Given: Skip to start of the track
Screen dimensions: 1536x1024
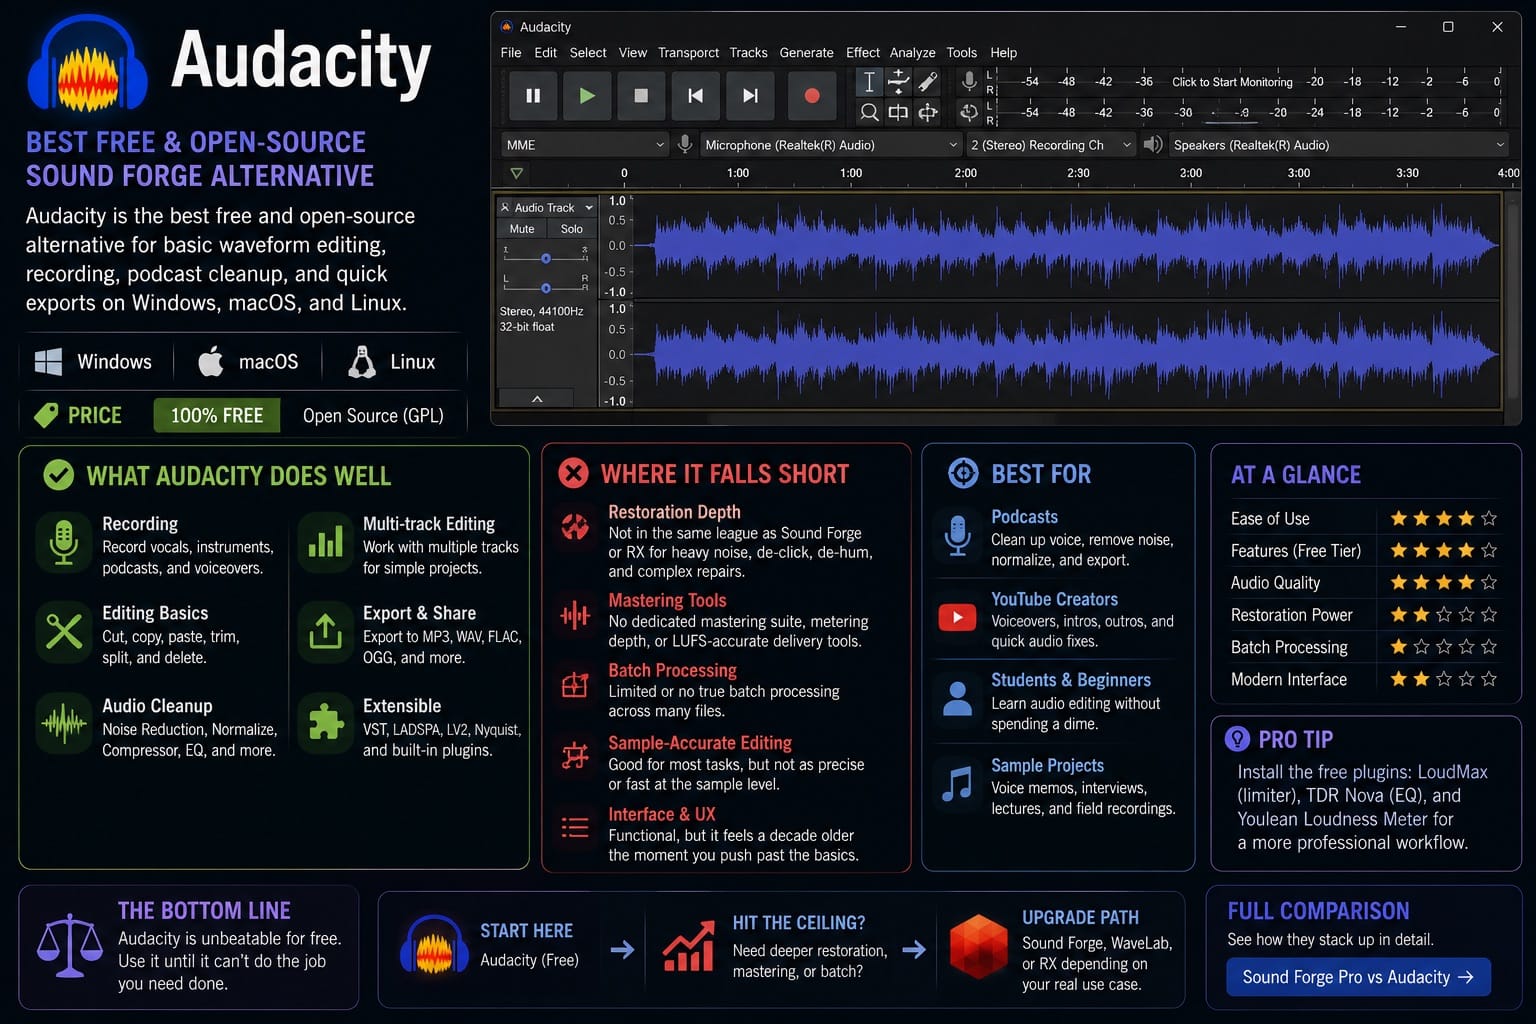Looking at the screenshot, I should click(x=695, y=96).
